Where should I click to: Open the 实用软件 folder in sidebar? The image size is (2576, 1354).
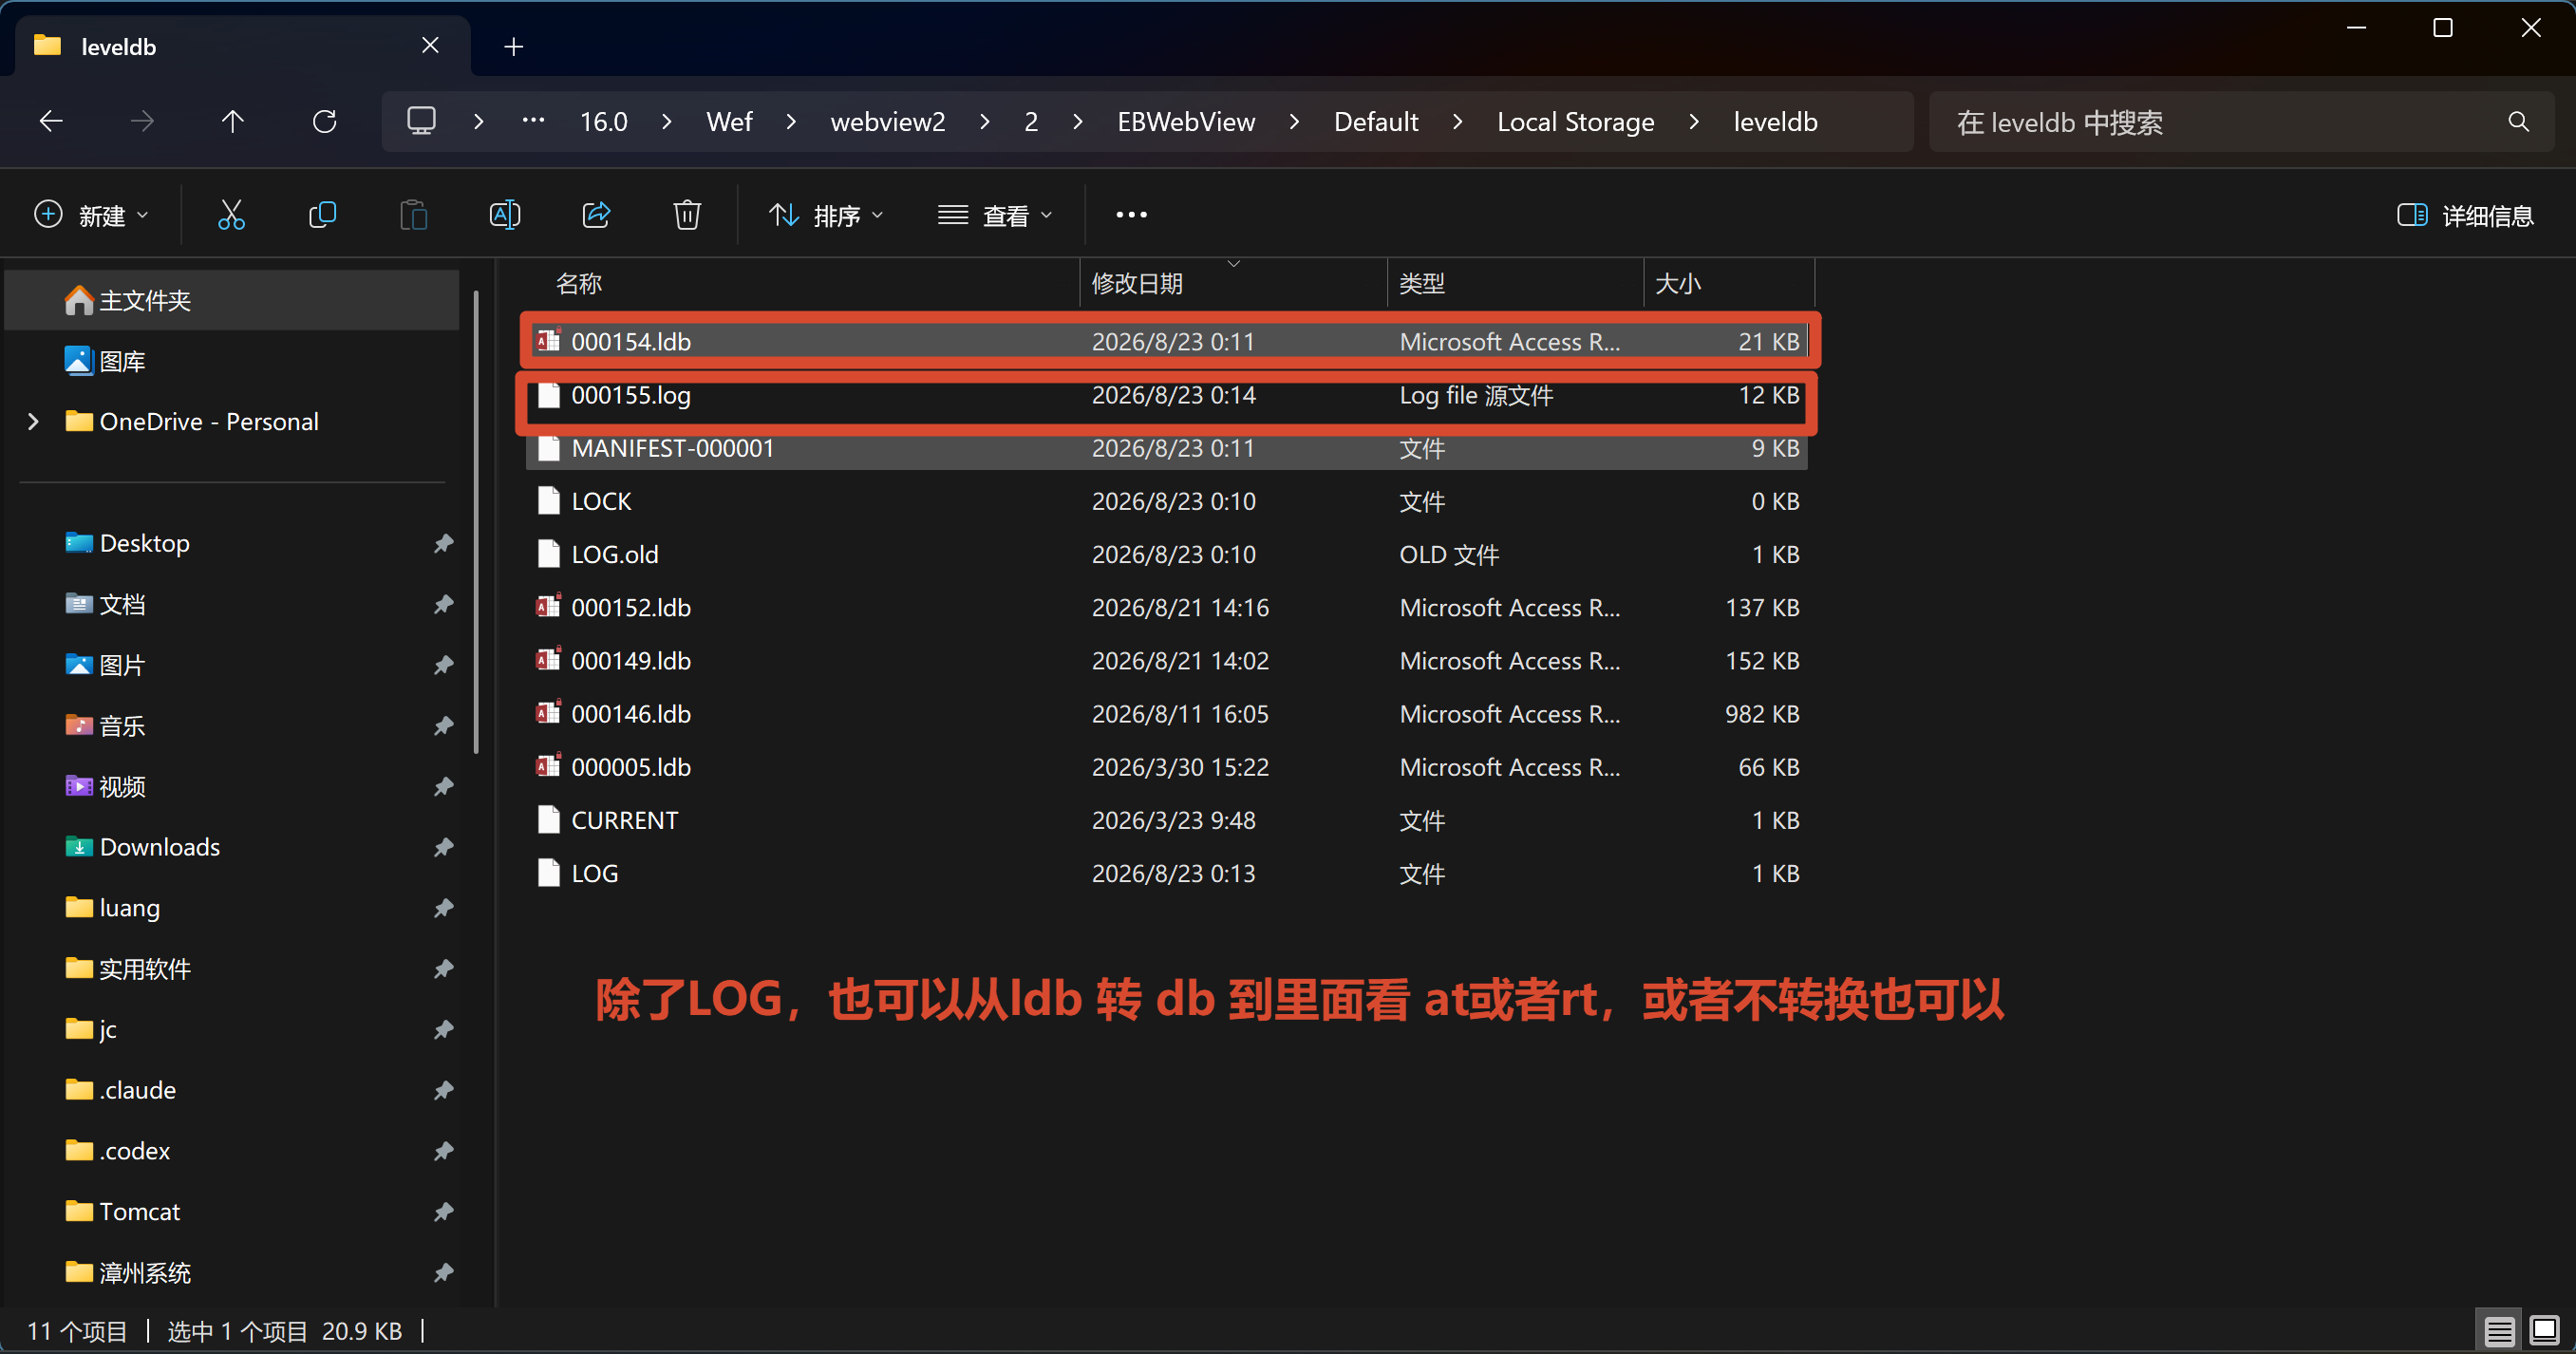click(232, 969)
